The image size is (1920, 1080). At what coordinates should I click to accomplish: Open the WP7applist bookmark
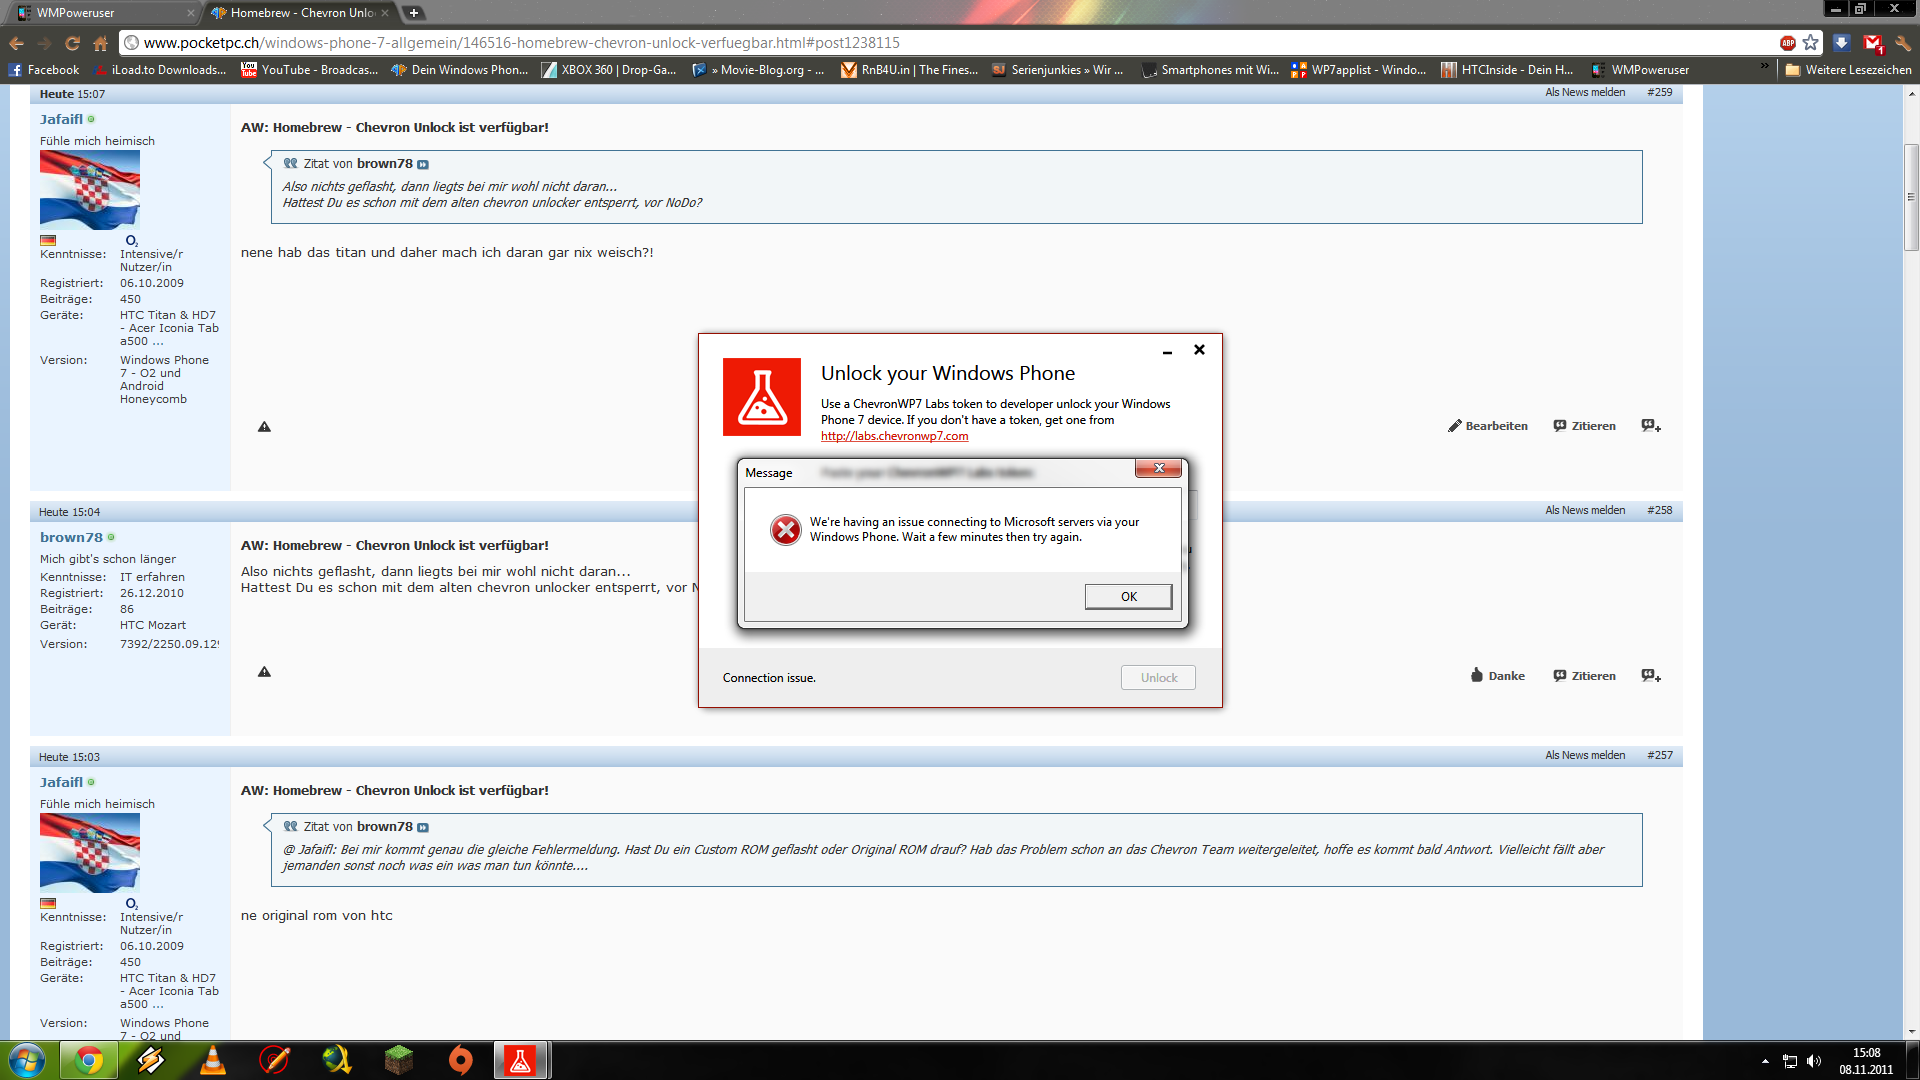point(1359,70)
